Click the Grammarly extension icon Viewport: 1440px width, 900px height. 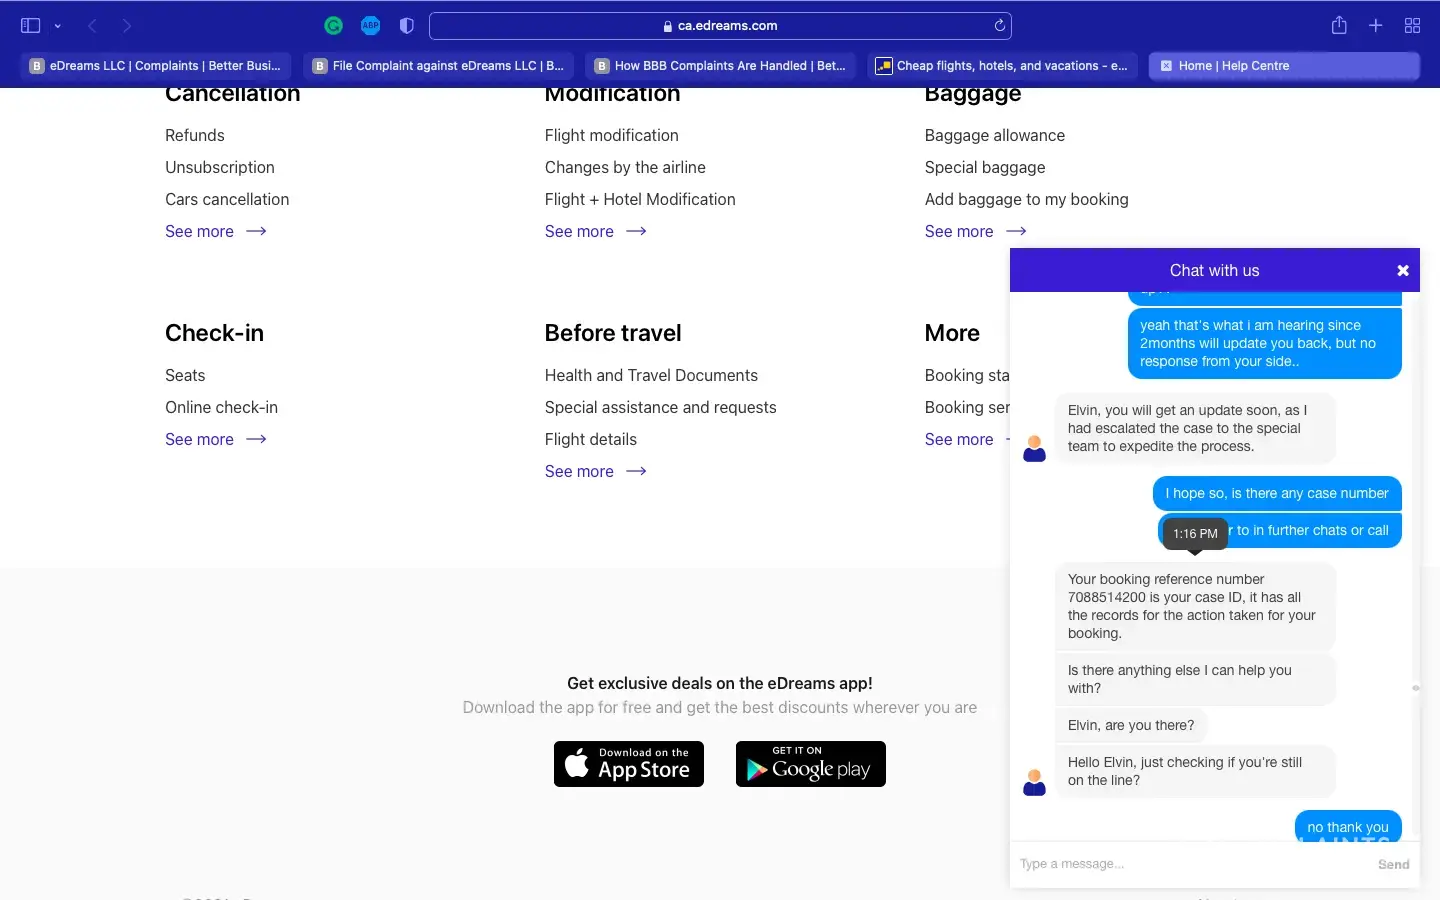(x=334, y=26)
